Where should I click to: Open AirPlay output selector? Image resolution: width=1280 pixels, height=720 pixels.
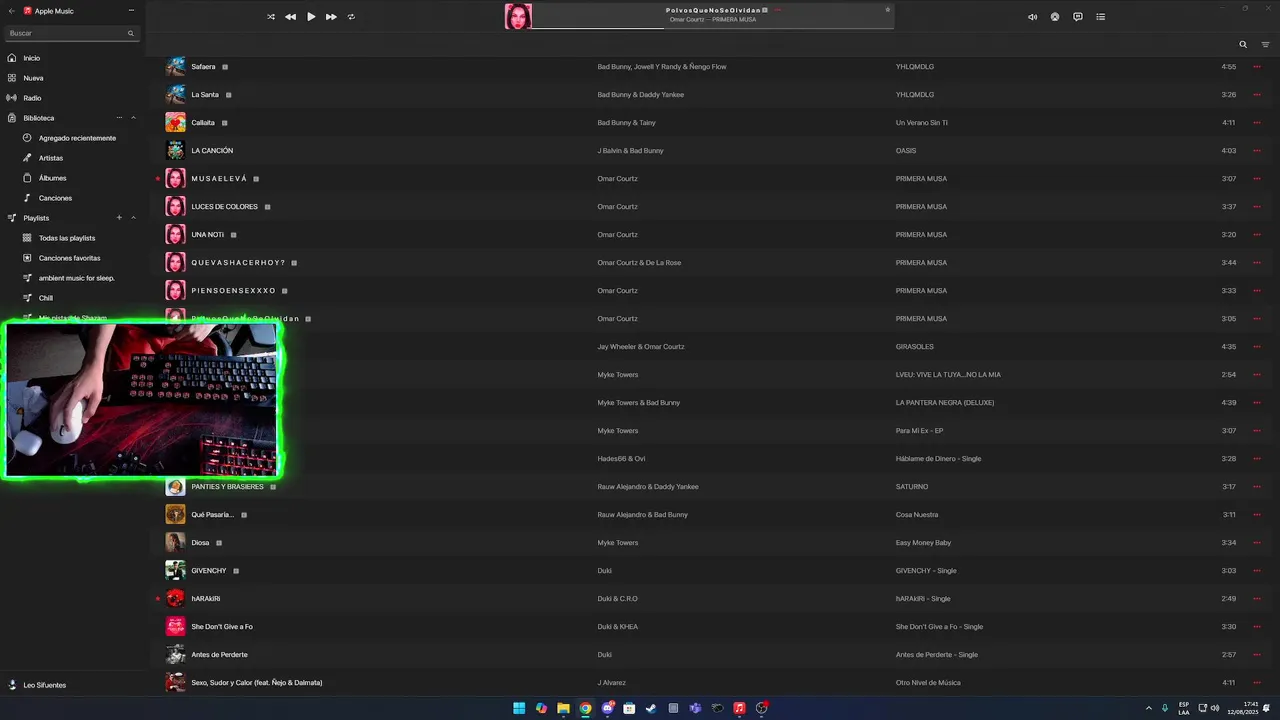[x=1055, y=17]
